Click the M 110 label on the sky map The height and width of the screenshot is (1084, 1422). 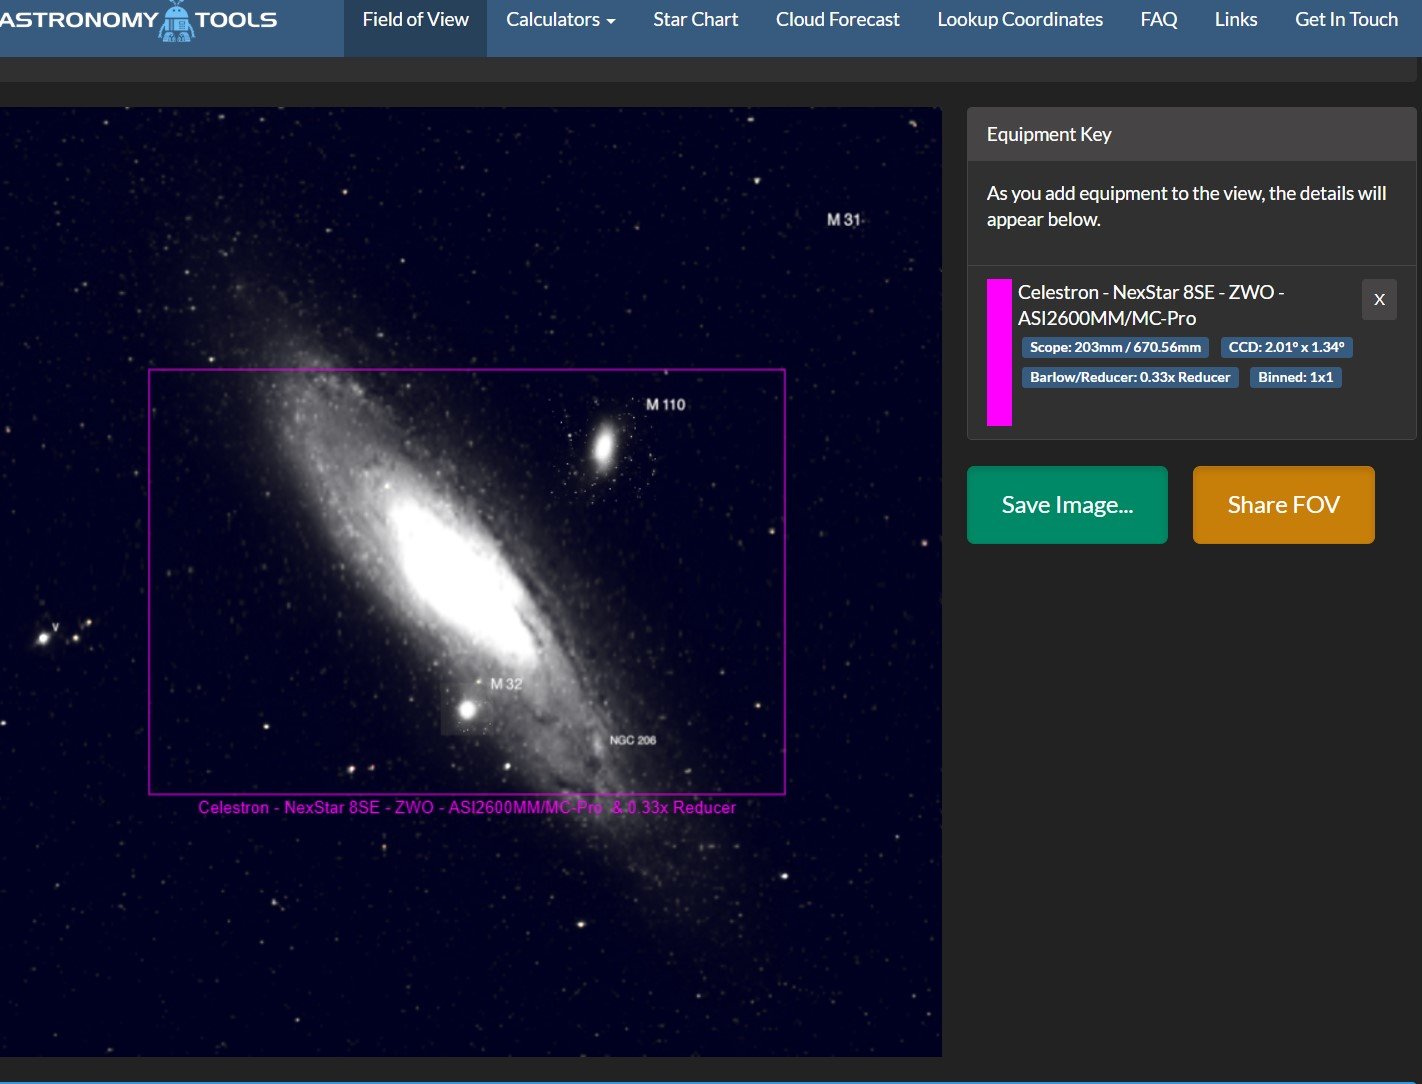coord(665,405)
